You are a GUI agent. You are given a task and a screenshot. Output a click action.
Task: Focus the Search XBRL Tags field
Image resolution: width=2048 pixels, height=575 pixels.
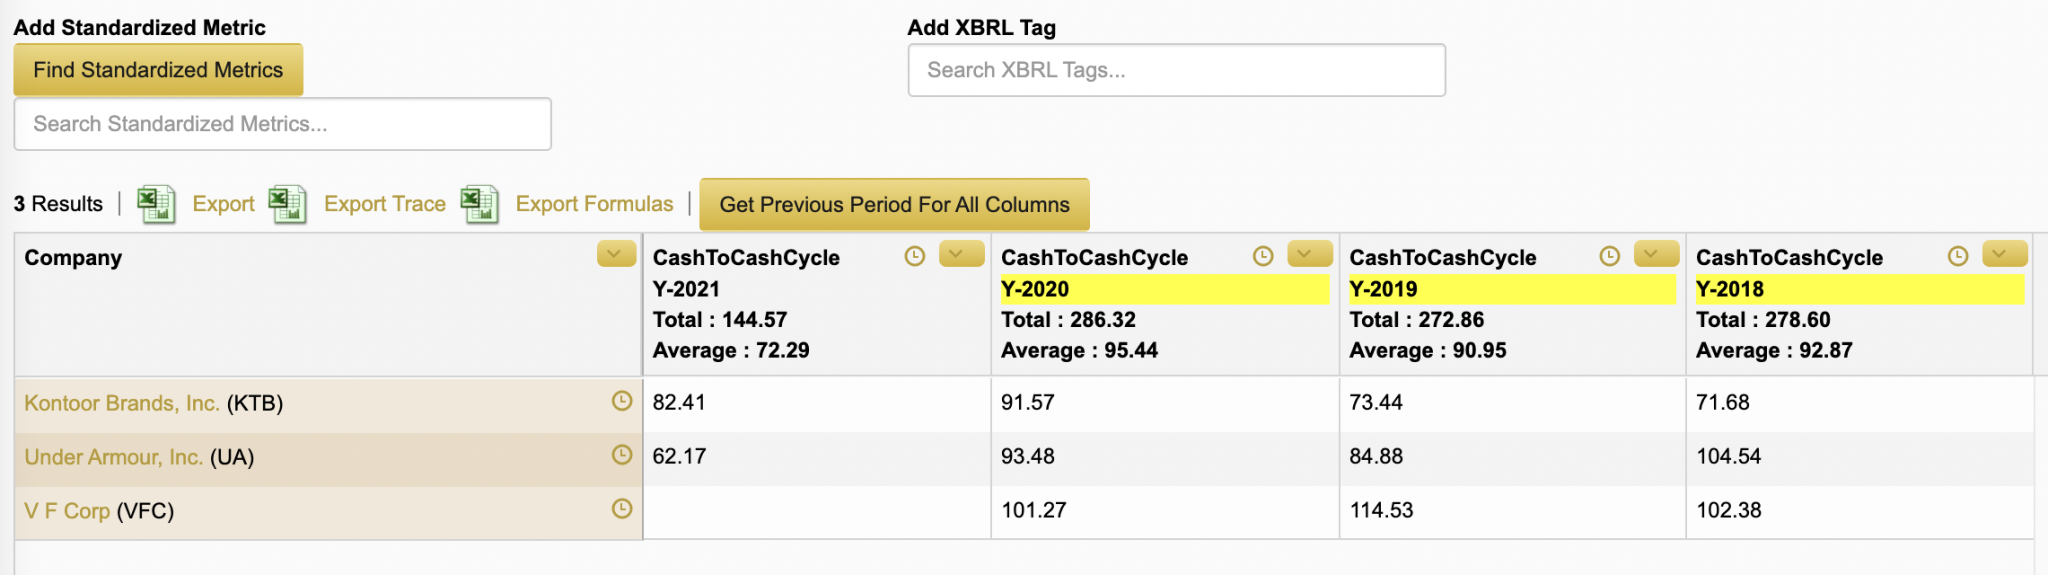(1176, 70)
